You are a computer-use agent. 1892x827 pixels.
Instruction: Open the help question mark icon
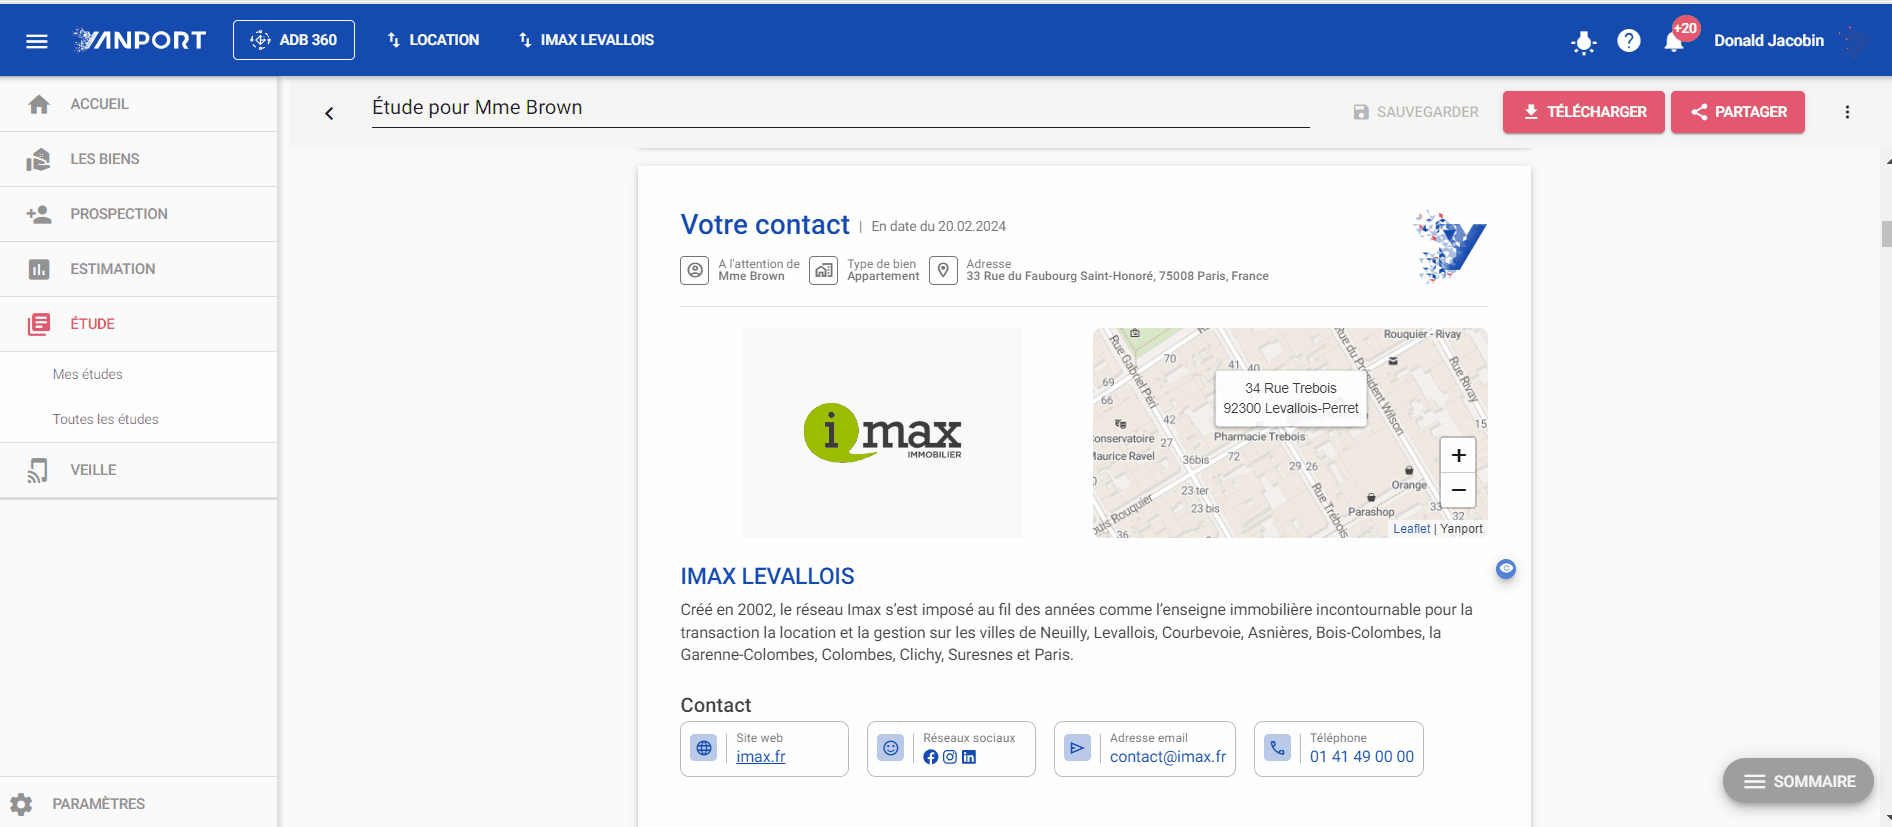1629,40
